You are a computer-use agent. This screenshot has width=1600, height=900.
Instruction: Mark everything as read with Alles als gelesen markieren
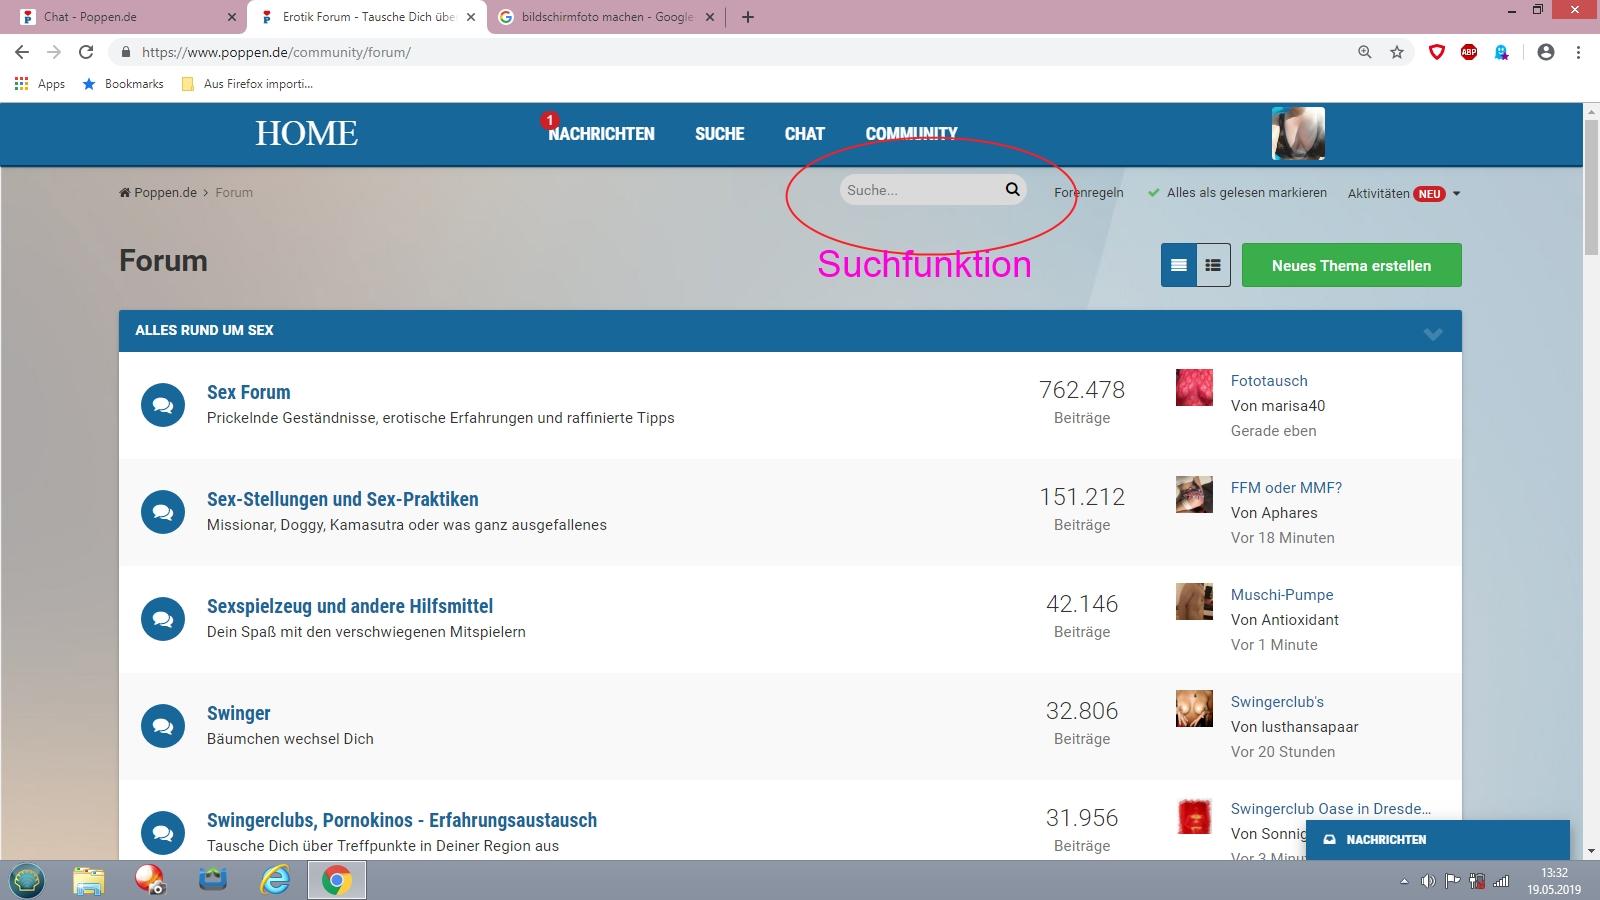click(x=1246, y=193)
